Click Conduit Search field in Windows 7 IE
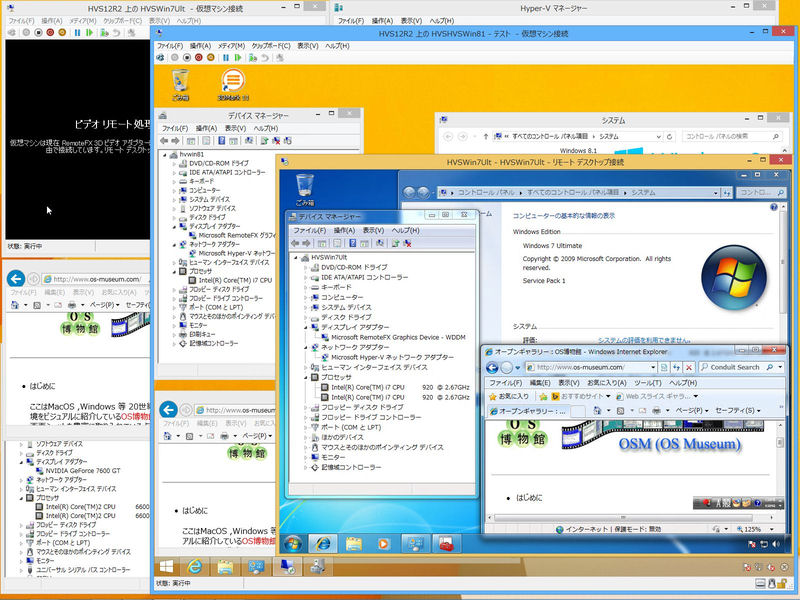Image resolution: width=800 pixels, height=600 pixels. click(737, 367)
